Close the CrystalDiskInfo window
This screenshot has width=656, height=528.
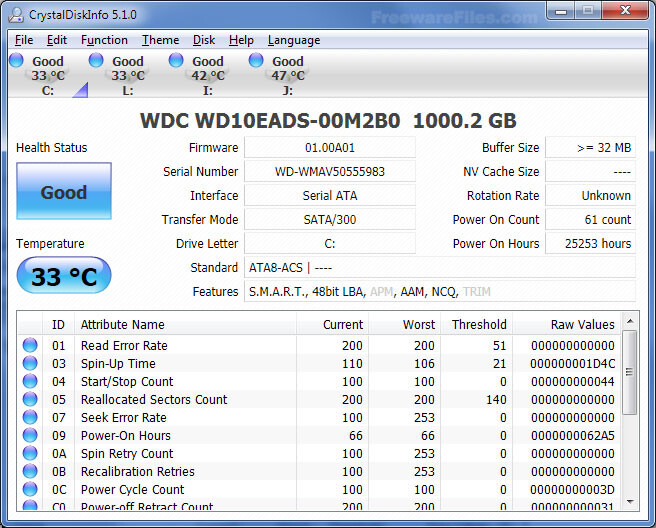625,11
